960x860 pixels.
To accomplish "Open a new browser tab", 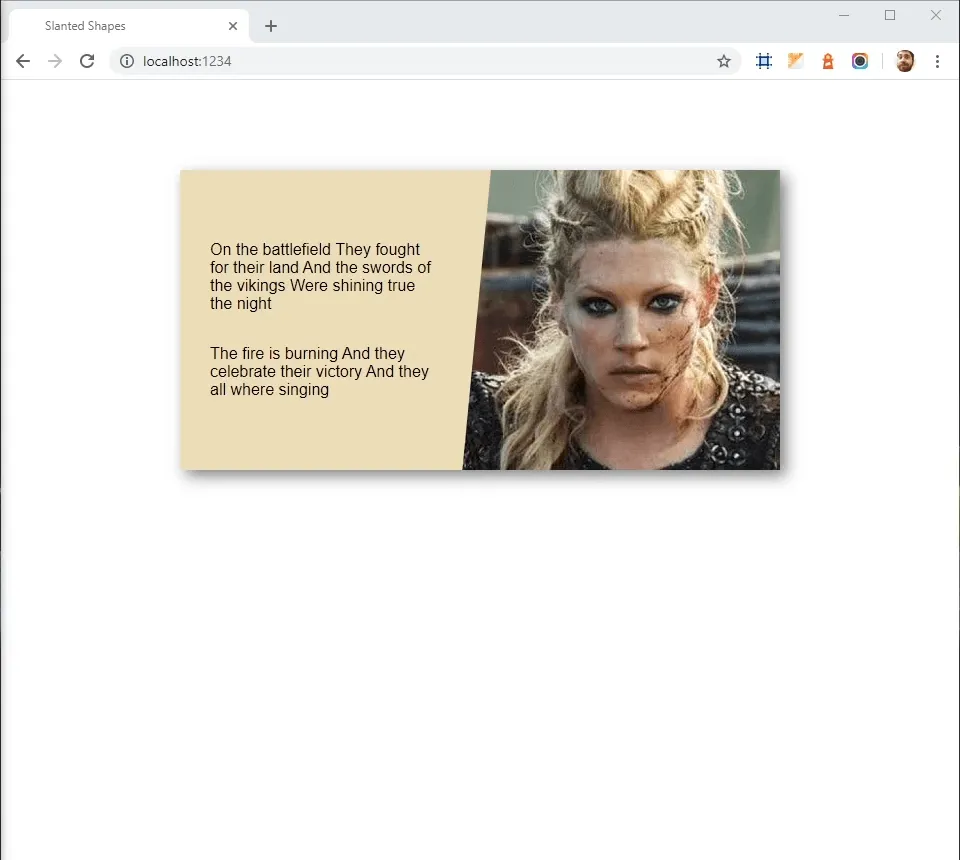I will (271, 26).
